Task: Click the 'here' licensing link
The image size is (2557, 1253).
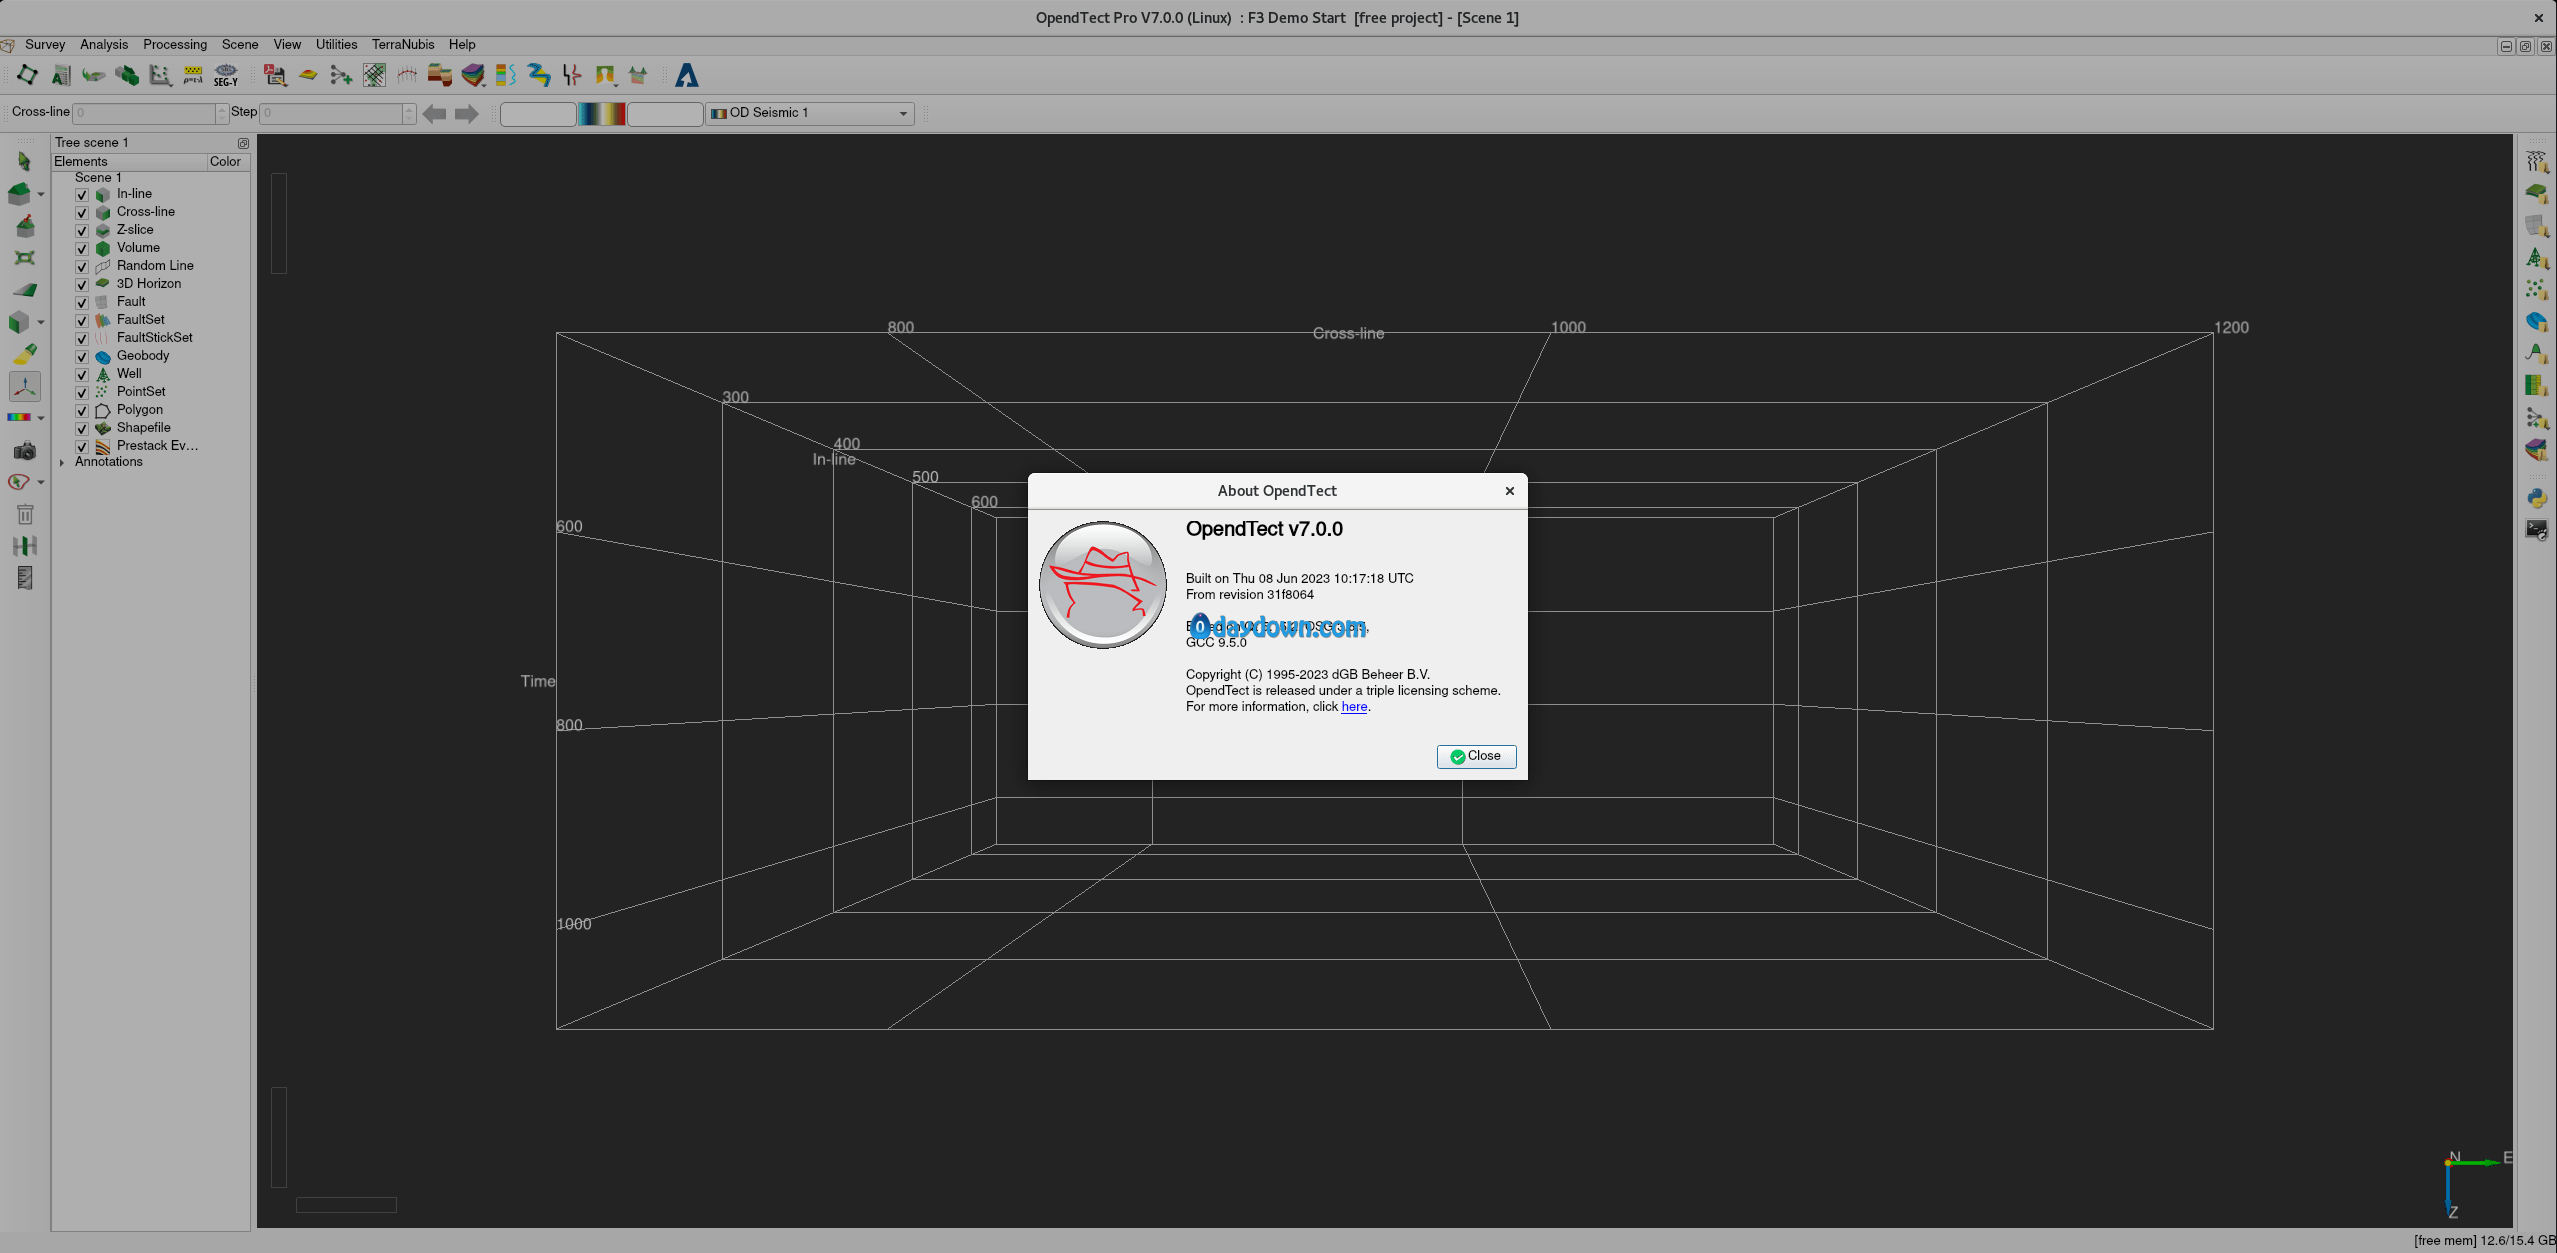Action: (x=1354, y=706)
